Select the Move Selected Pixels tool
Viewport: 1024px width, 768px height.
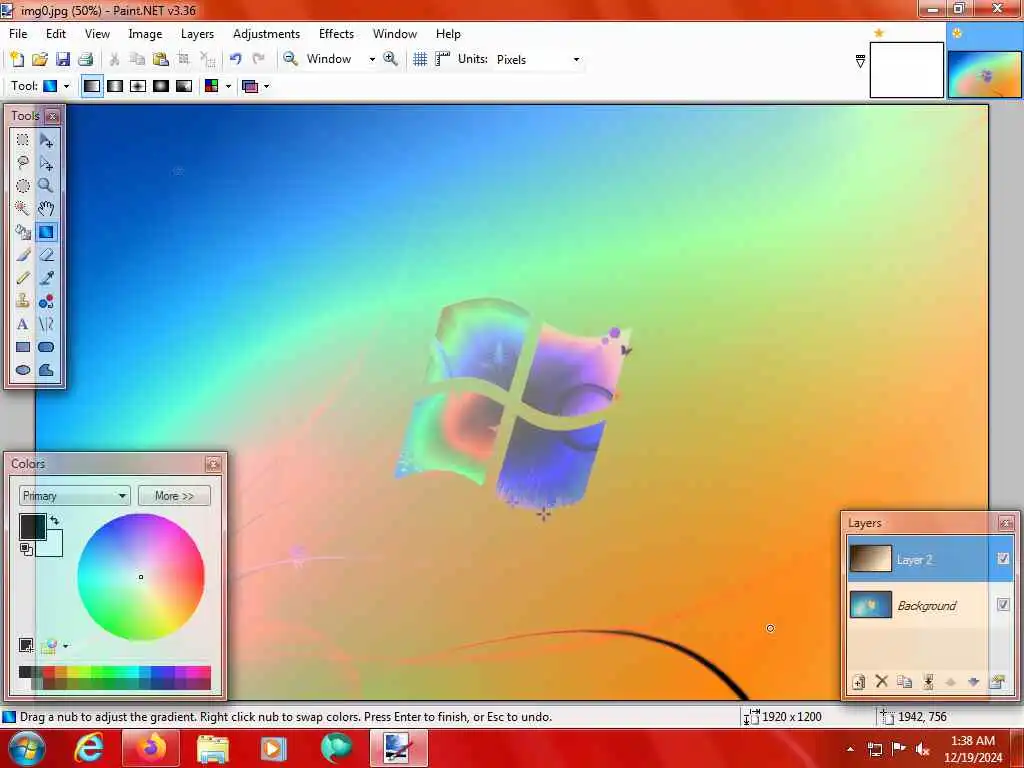[46, 140]
